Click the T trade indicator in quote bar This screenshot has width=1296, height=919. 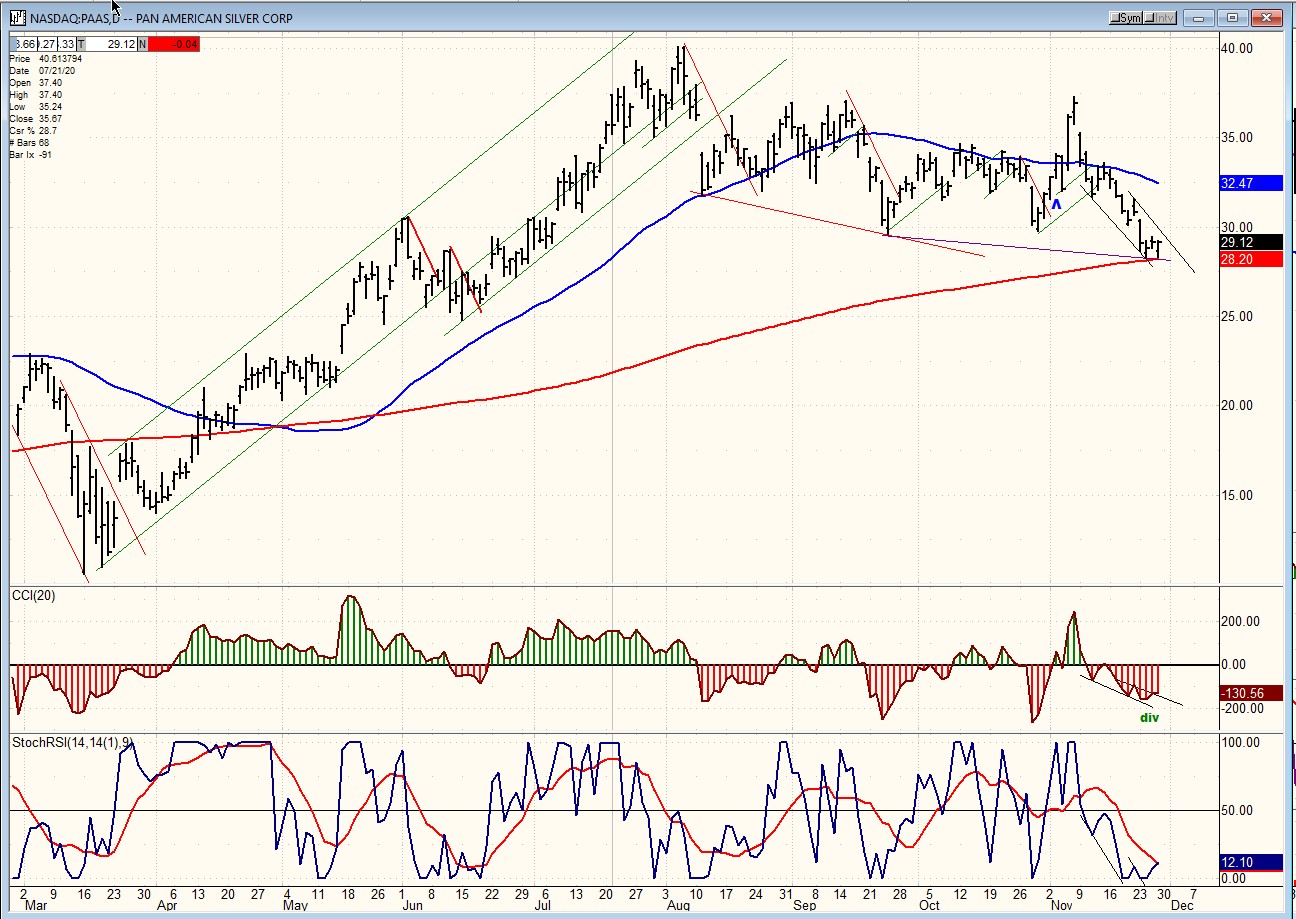(81, 44)
